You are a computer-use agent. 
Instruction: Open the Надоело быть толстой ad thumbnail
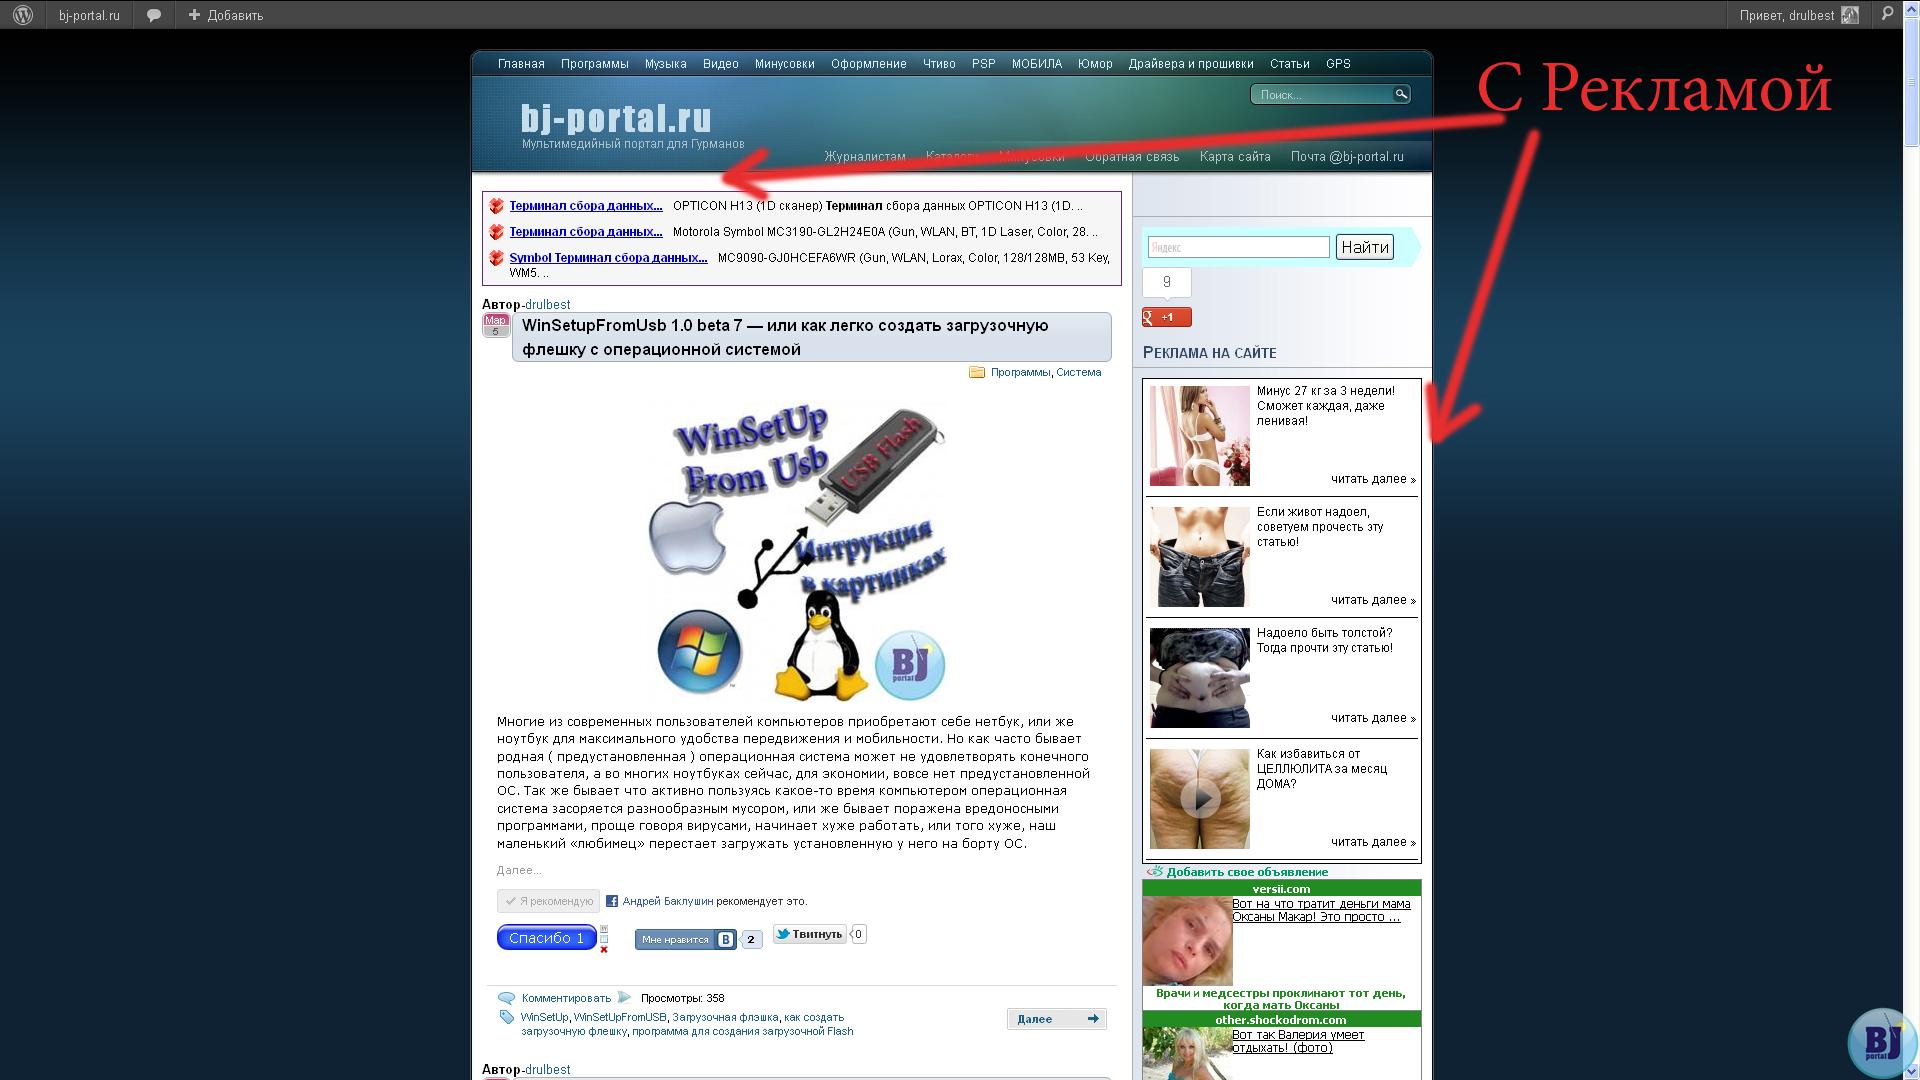pos(1199,678)
